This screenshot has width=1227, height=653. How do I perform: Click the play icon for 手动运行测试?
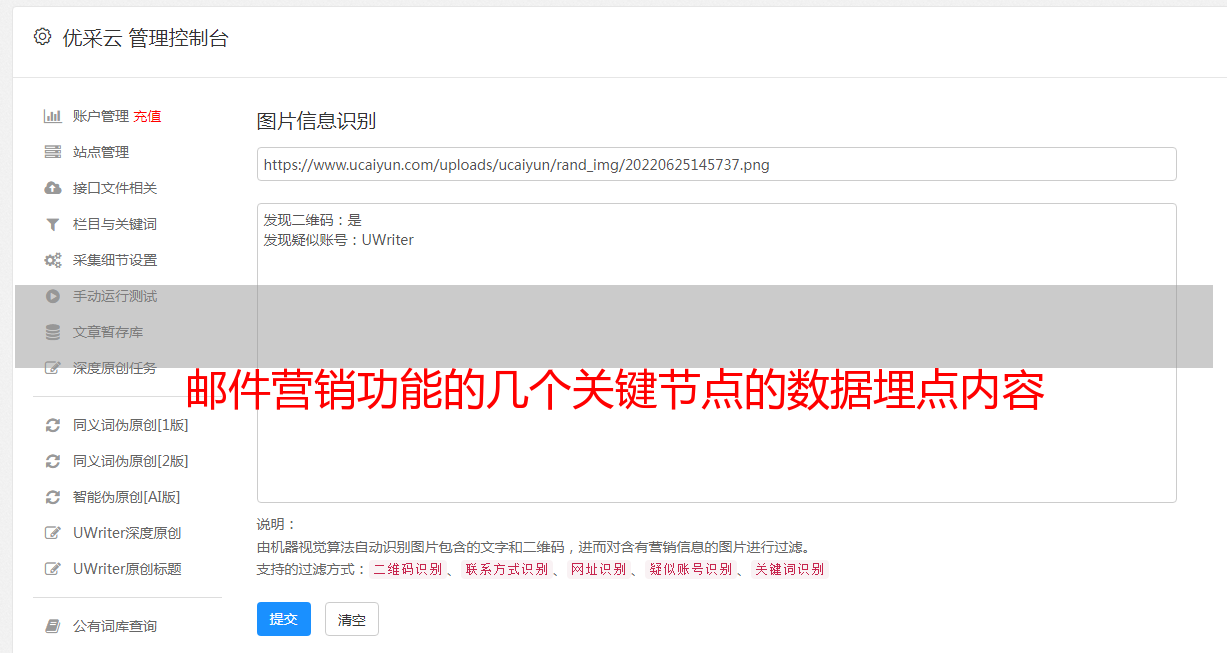click(x=53, y=296)
